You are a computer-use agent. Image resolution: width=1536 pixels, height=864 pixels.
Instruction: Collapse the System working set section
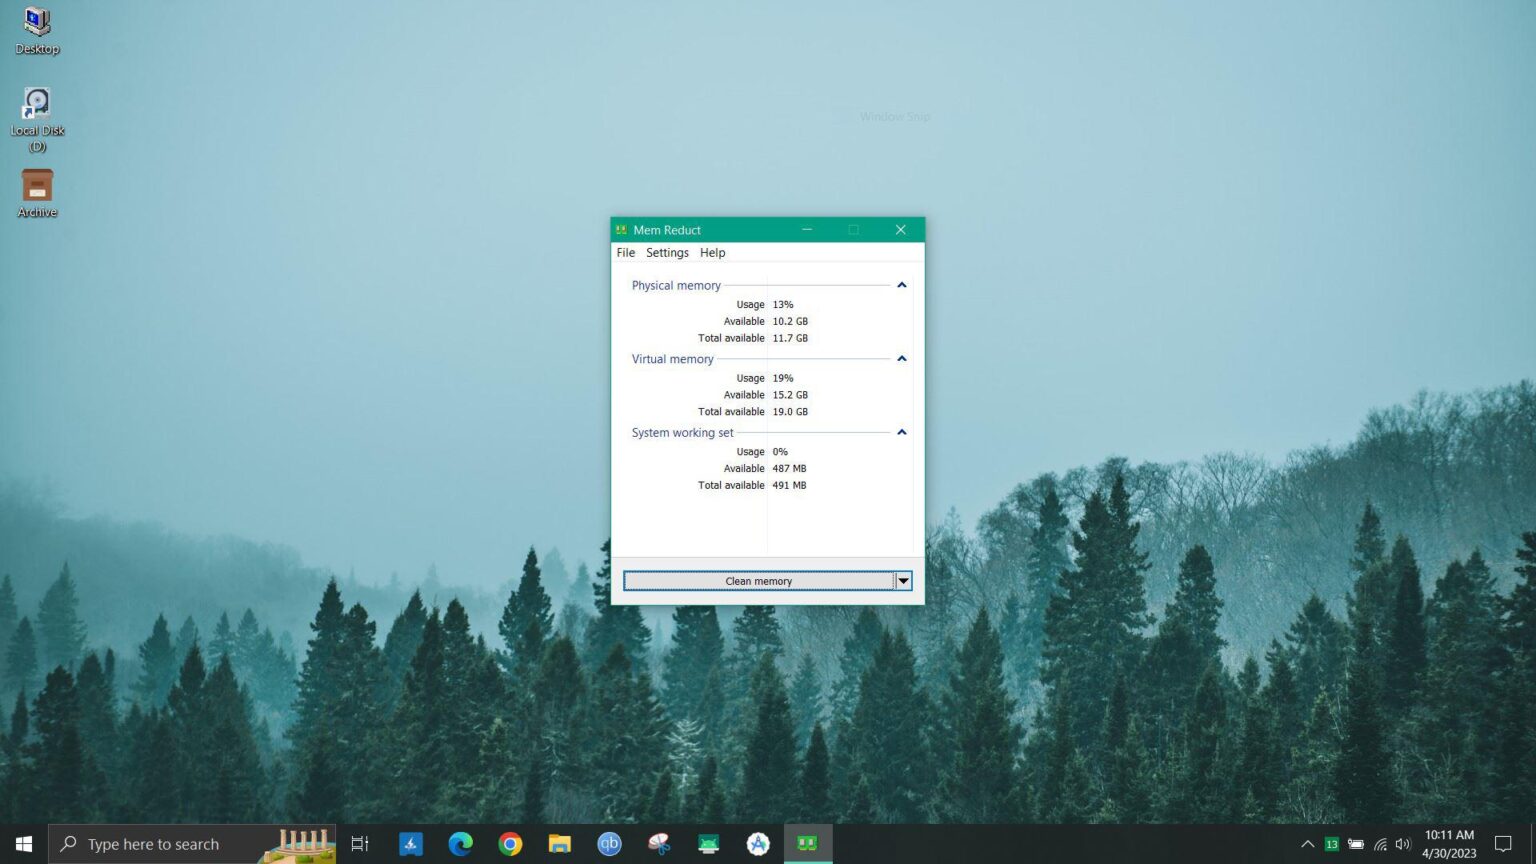click(901, 432)
